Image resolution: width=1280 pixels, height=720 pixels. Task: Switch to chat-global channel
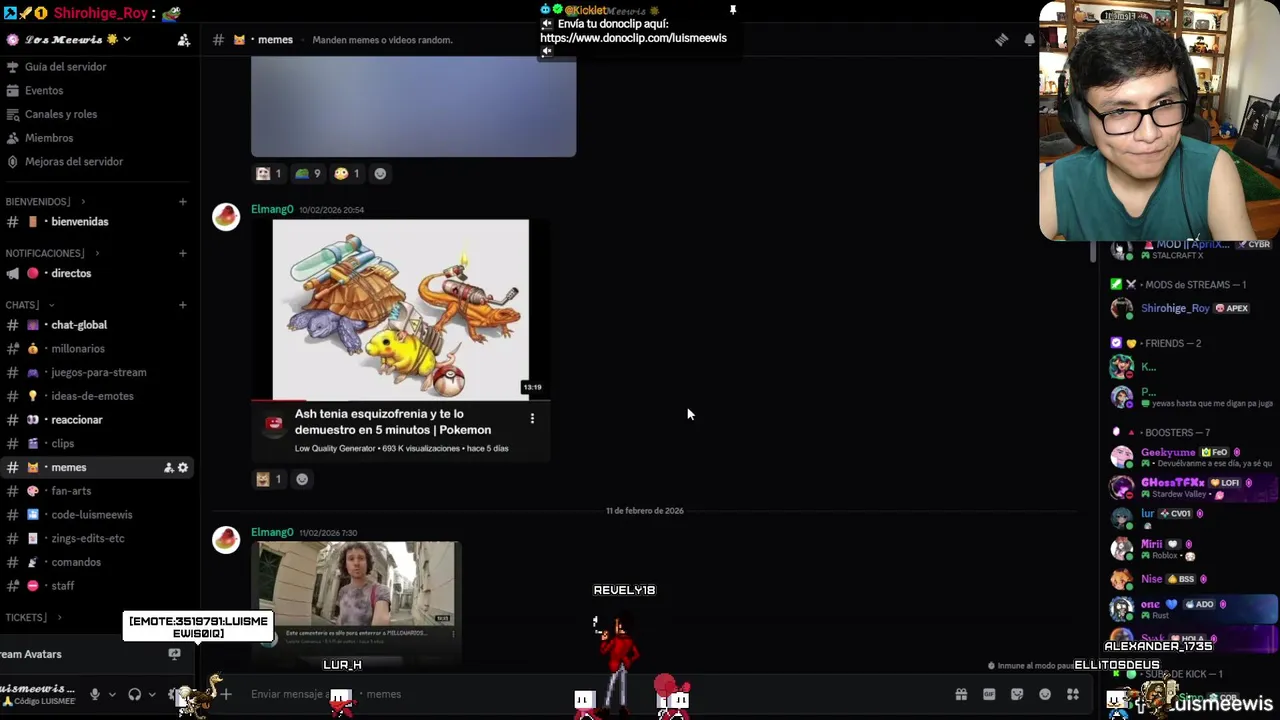[98, 325]
